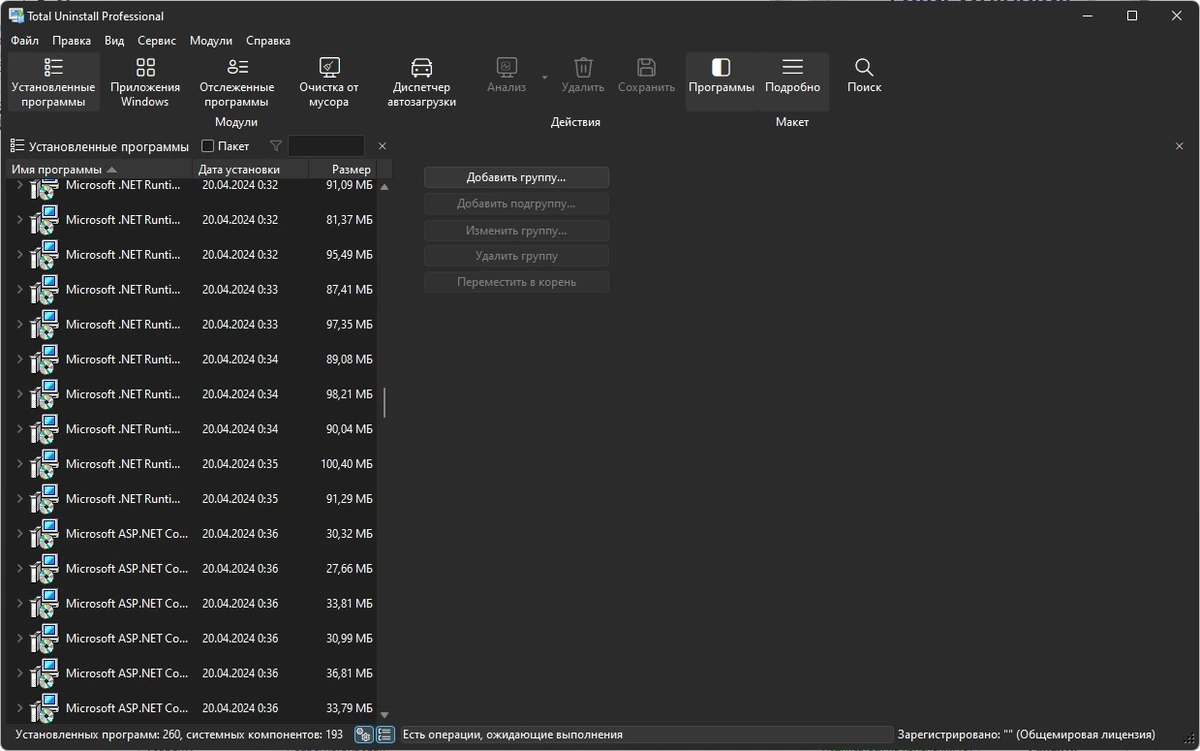This screenshot has height=751, width=1200.
Task: Click the 'Переместить в корень' button
Action: point(516,282)
